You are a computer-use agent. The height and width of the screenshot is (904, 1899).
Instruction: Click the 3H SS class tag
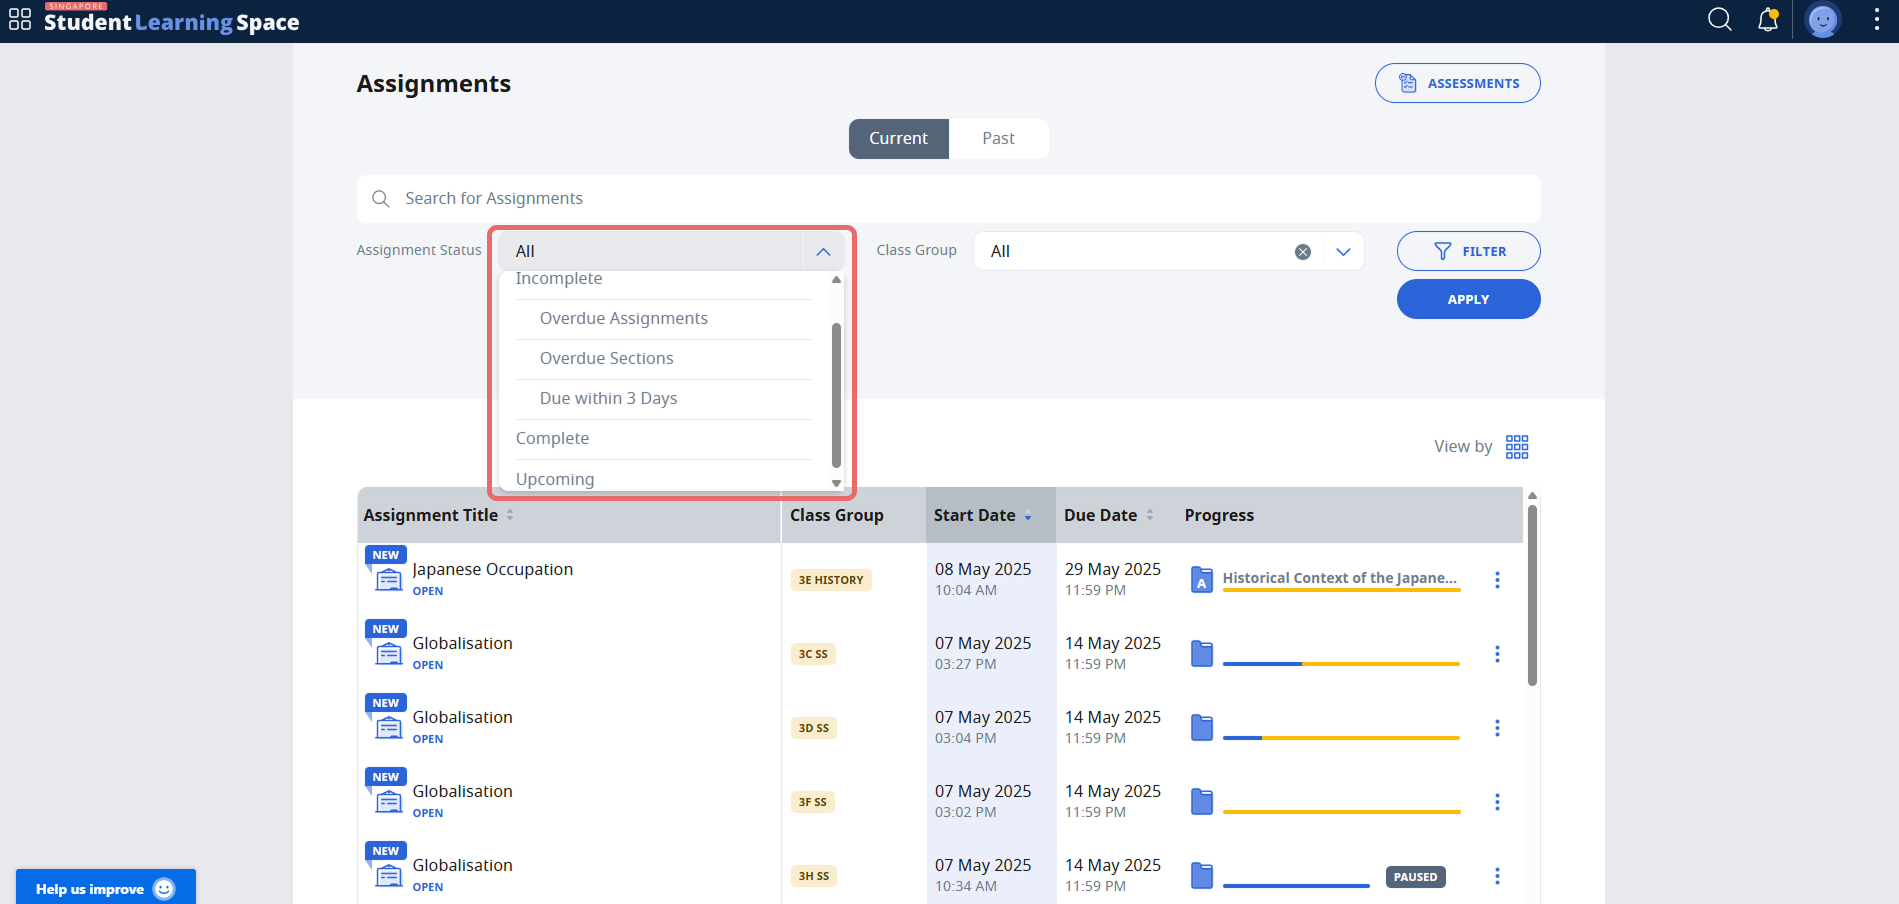point(814,876)
